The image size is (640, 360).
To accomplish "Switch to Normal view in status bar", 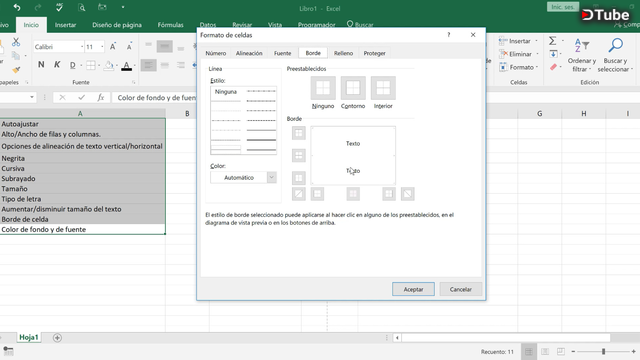I will pos(529,351).
